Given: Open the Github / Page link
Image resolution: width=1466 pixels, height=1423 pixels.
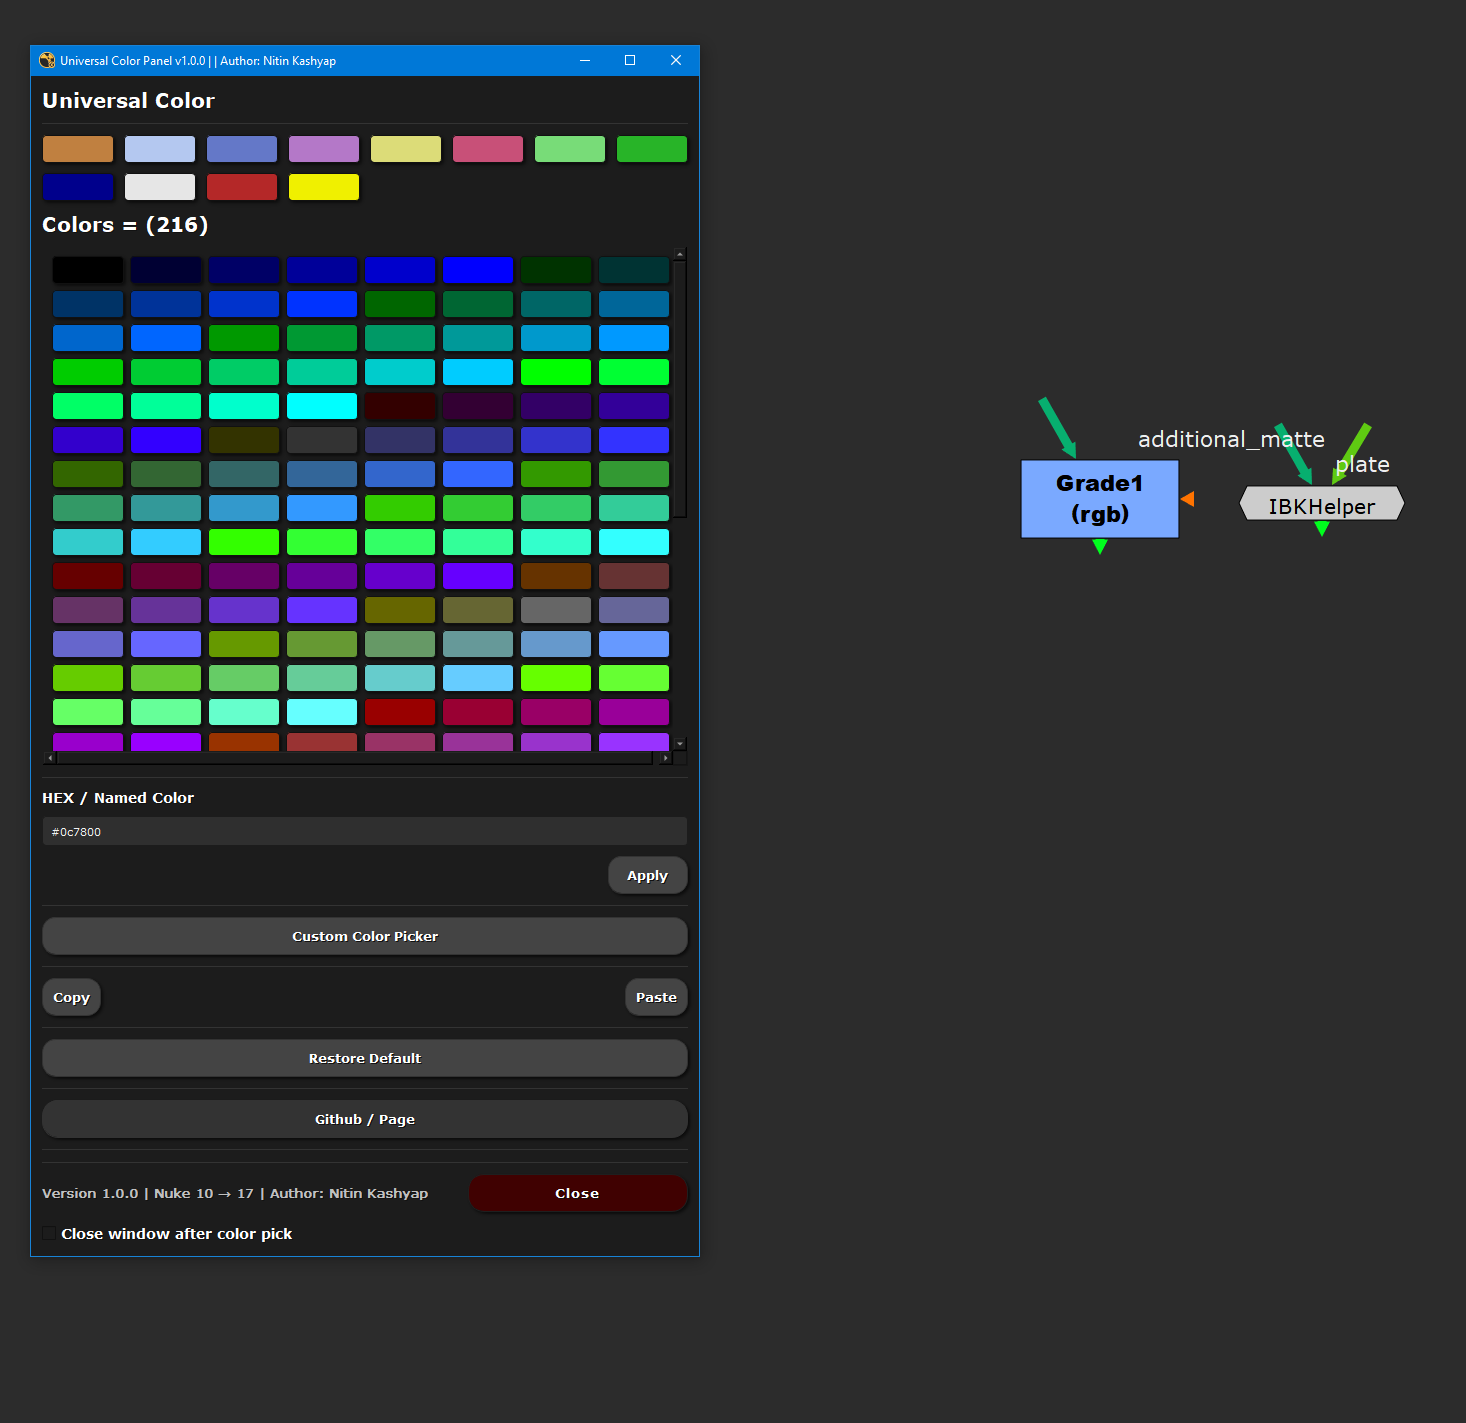Looking at the screenshot, I should point(364,1119).
